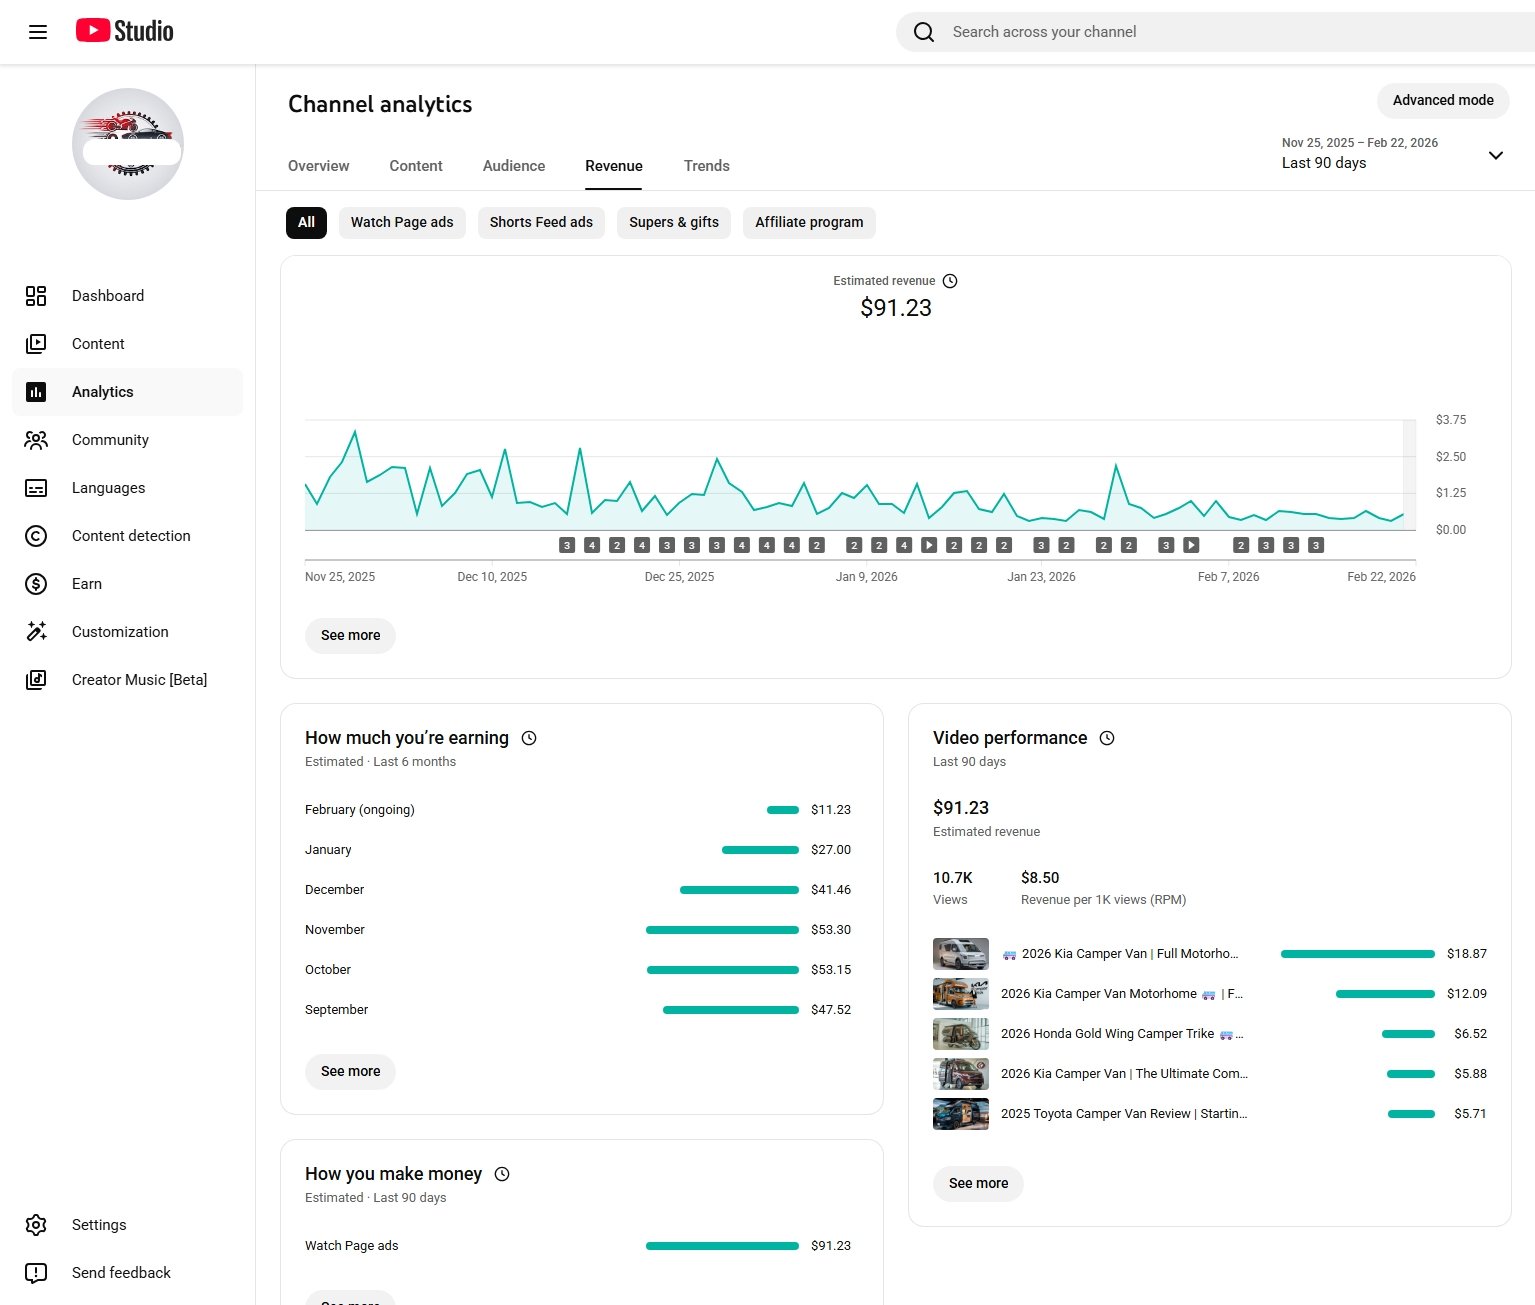Select the Shorts Feed ads filter chip
Image resolution: width=1535 pixels, height=1305 pixels.
541,223
